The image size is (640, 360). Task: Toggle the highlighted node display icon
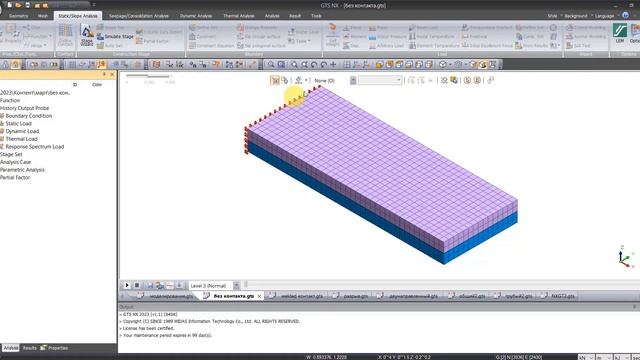point(101,64)
